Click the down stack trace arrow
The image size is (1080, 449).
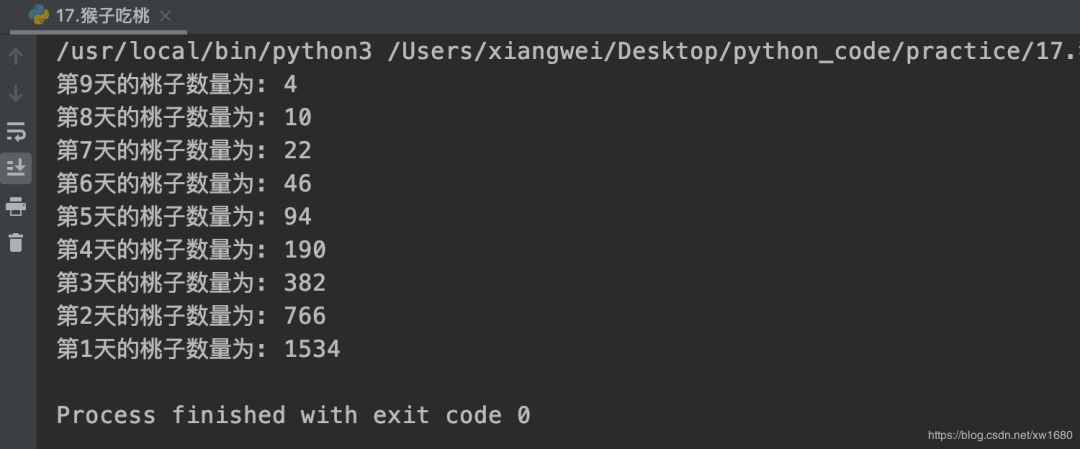(16, 94)
